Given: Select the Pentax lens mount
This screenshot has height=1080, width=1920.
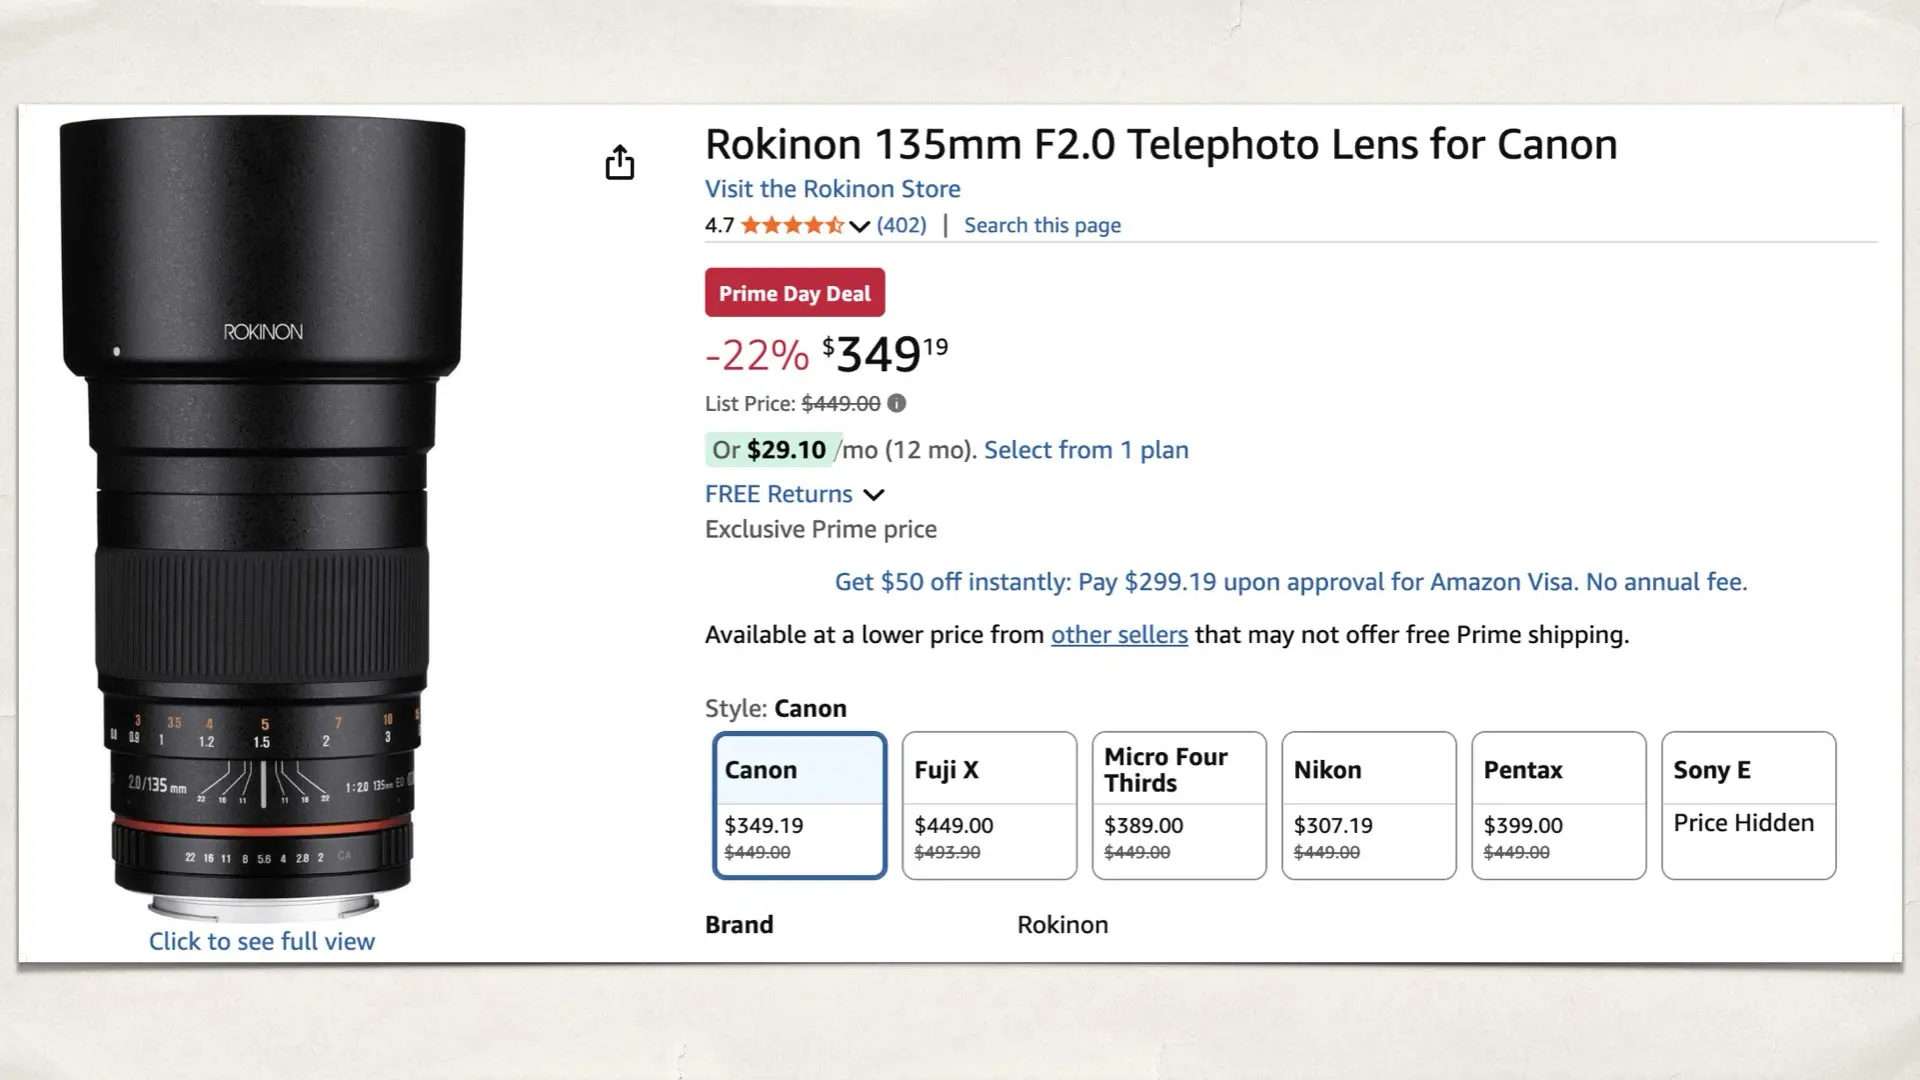Looking at the screenshot, I should click(x=1558, y=805).
